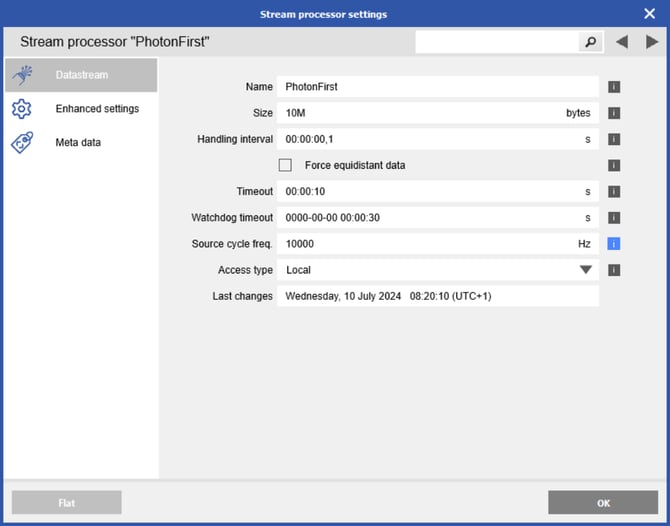Close the Stream processor settings dialog
The image size is (670, 526).
649,14
